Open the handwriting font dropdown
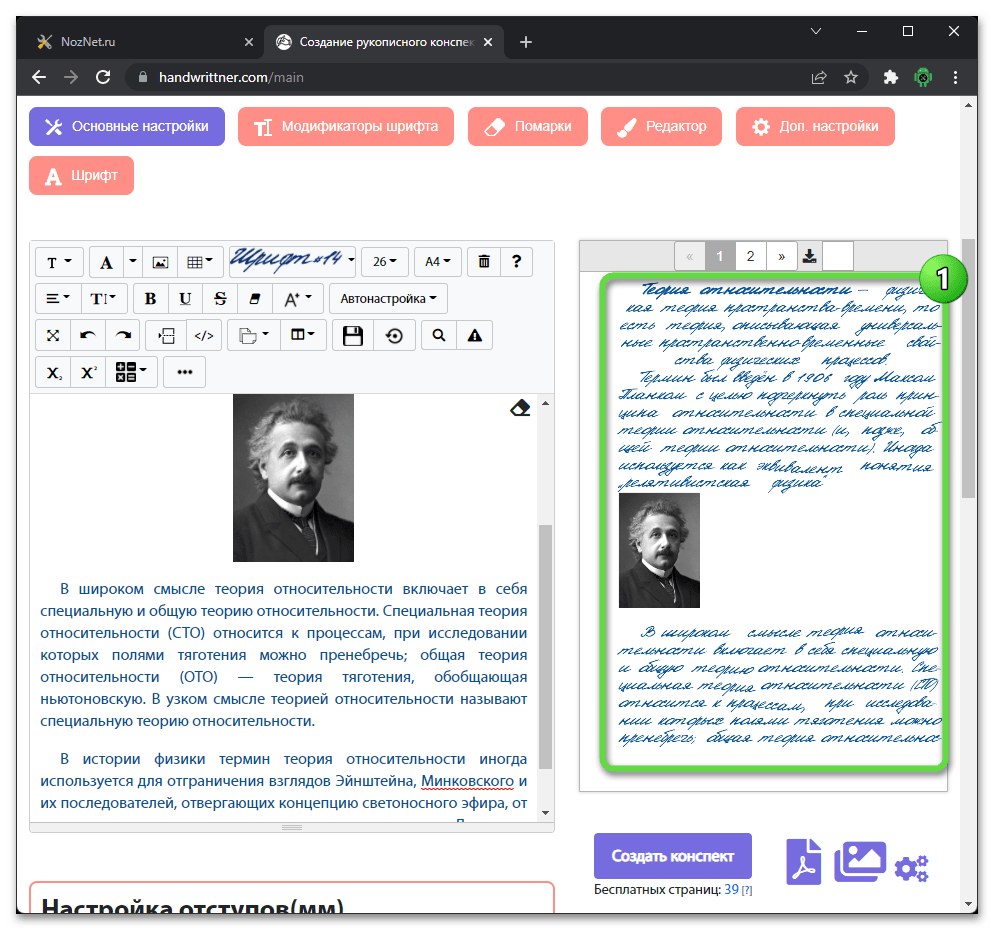This screenshot has height=930, width=994. pyautogui.click(x=293, y=261)
